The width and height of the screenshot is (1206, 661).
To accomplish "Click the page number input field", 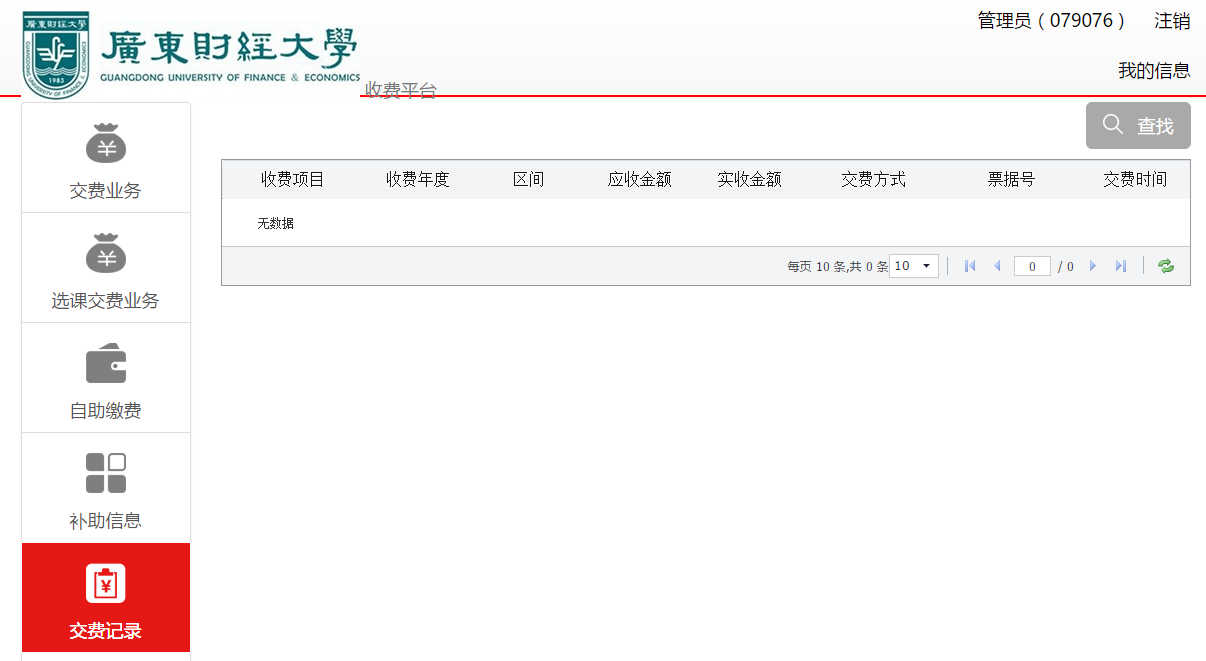I will [1032, 265].
